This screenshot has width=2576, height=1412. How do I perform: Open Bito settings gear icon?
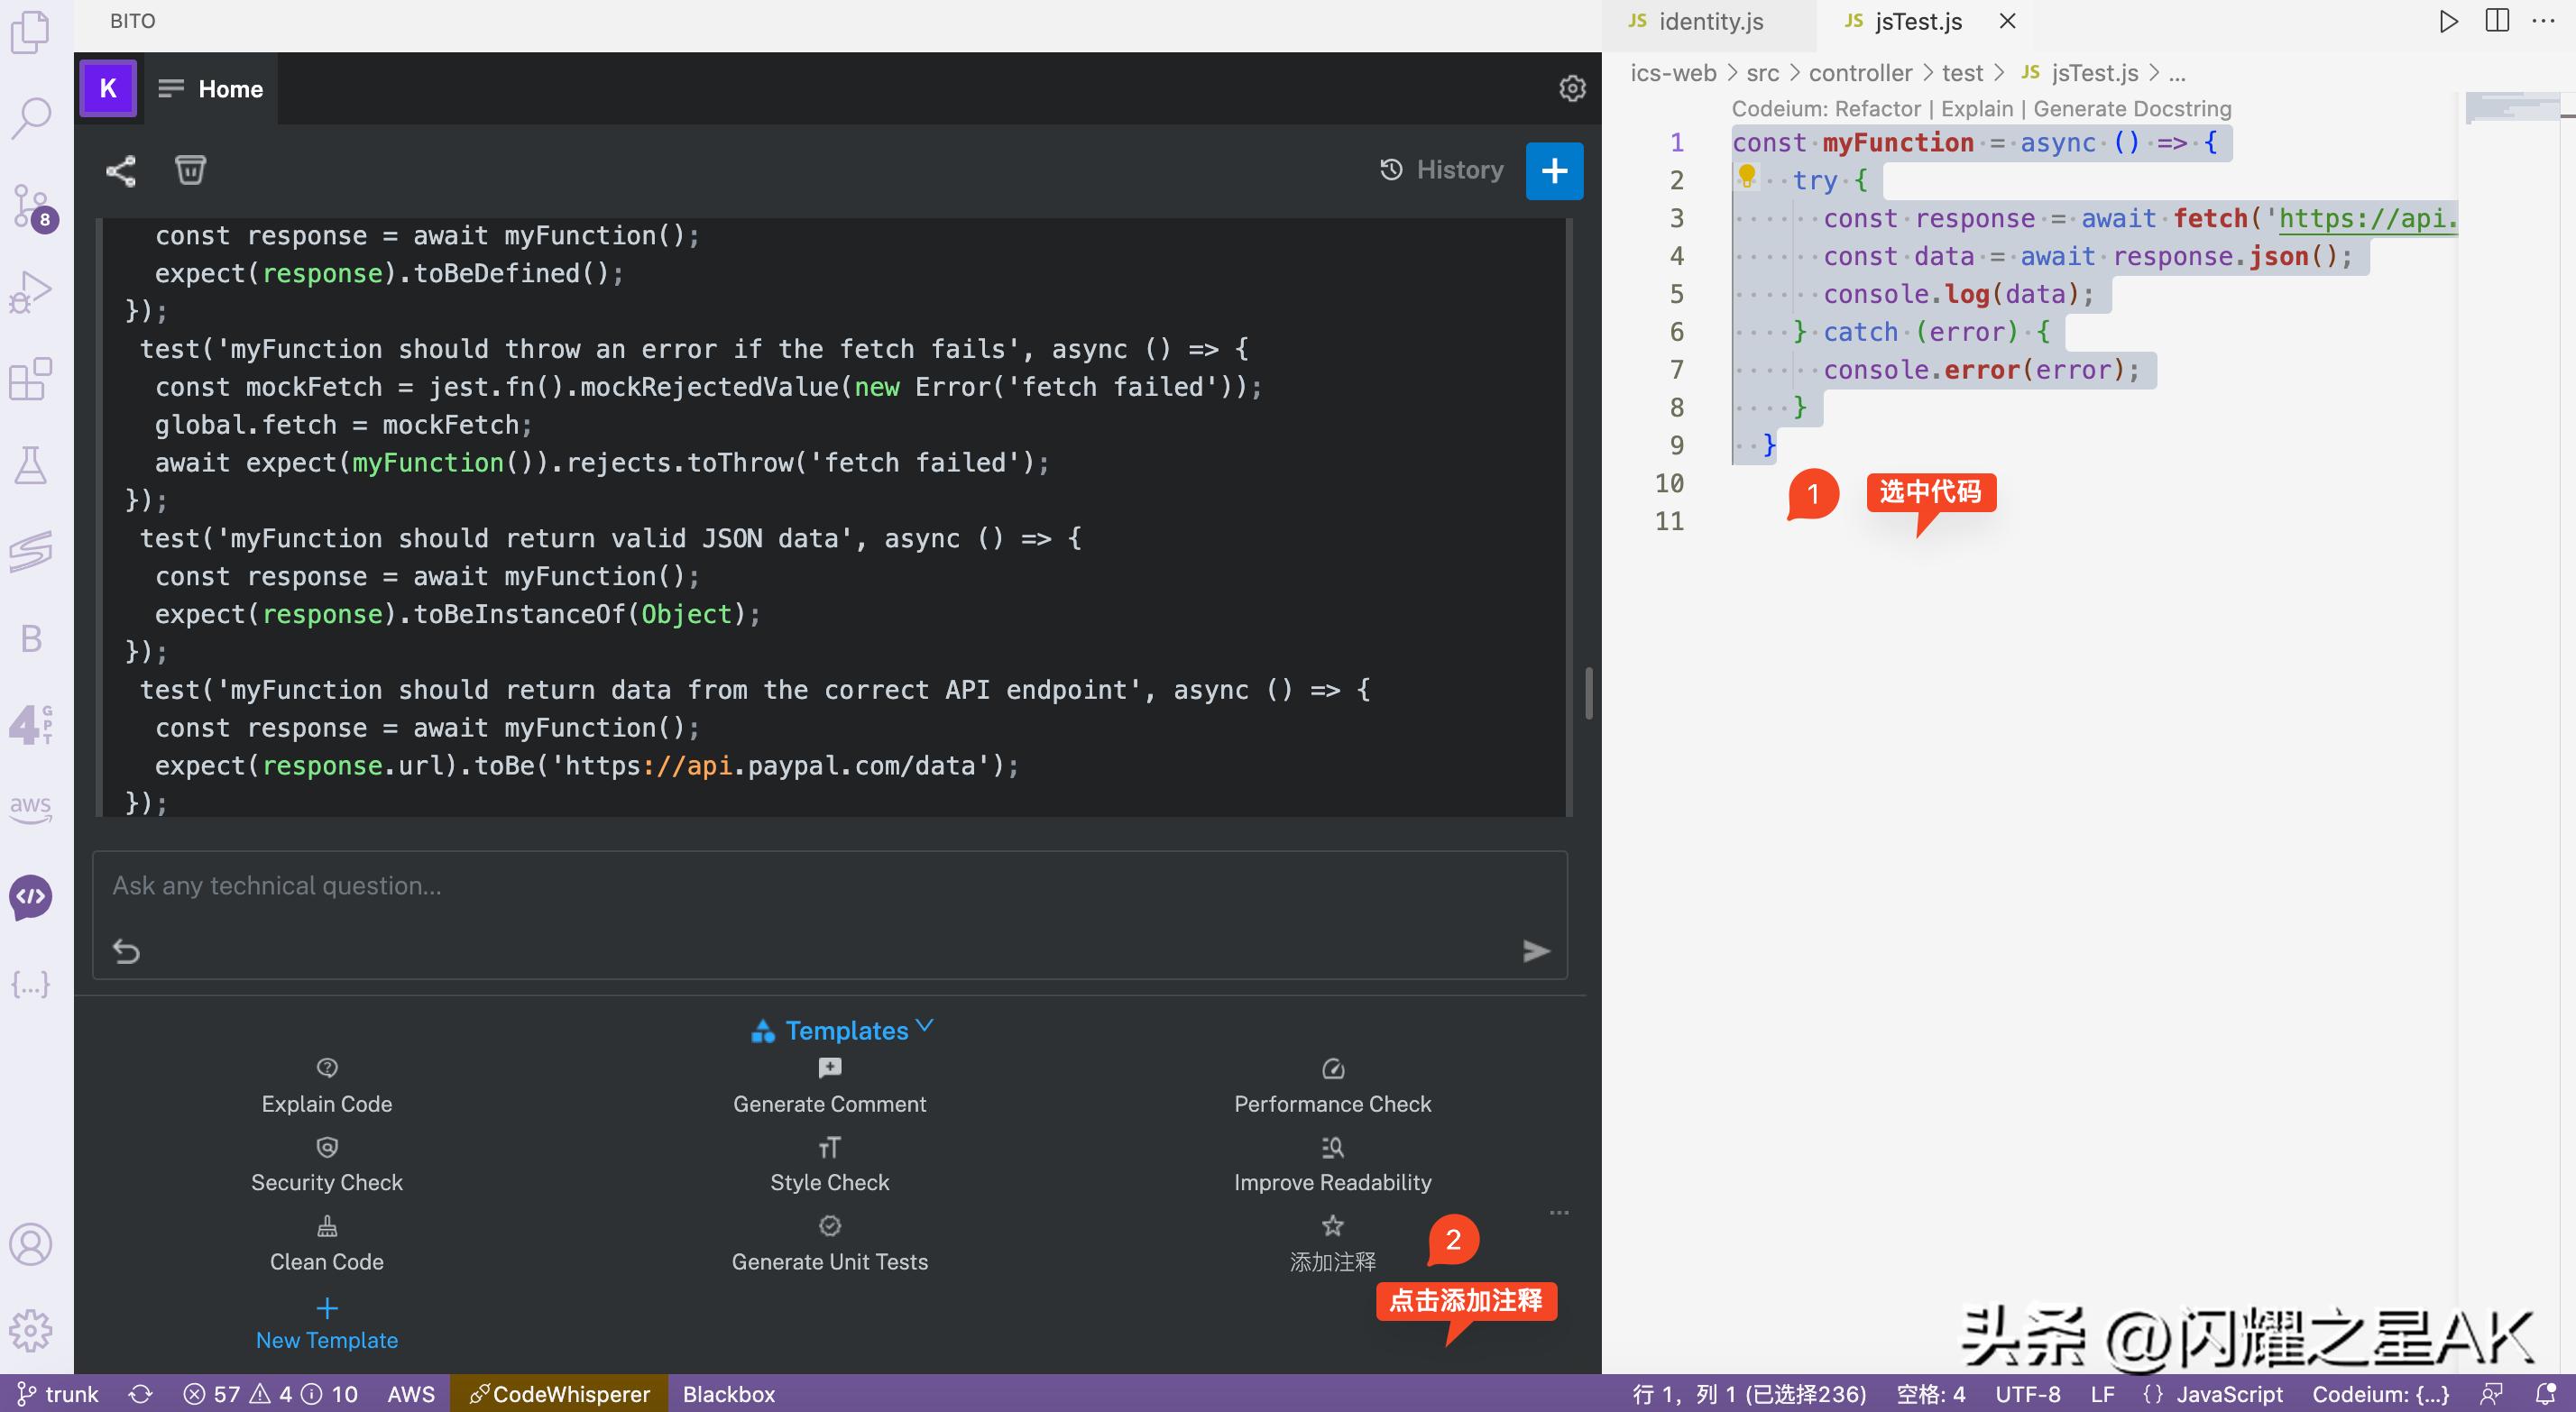coord(1572,88)
